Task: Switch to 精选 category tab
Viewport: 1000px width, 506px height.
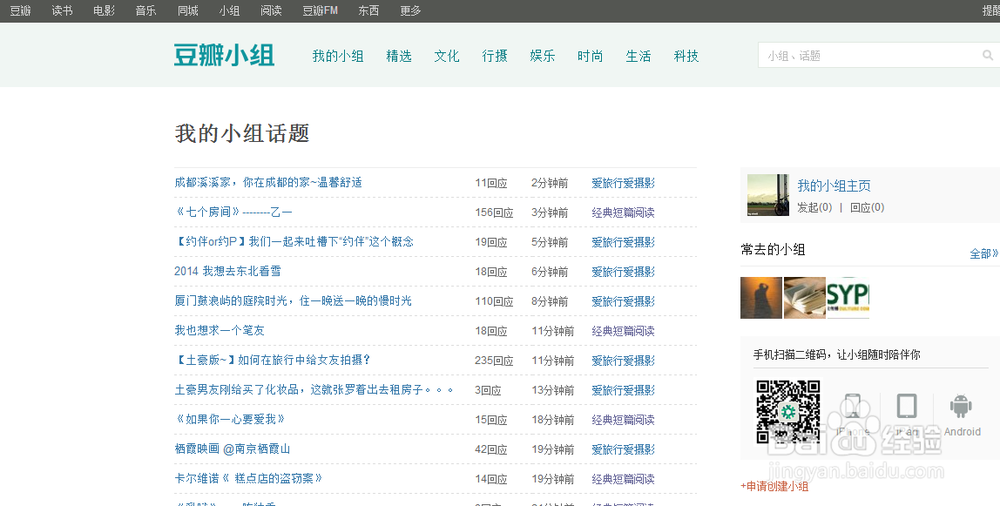Action: (399, 56)
